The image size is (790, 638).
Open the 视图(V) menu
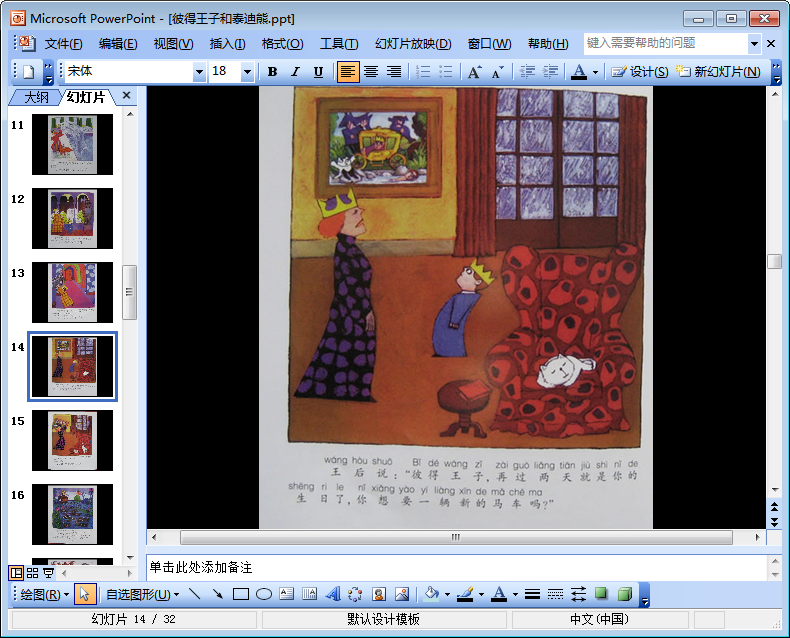173,44
